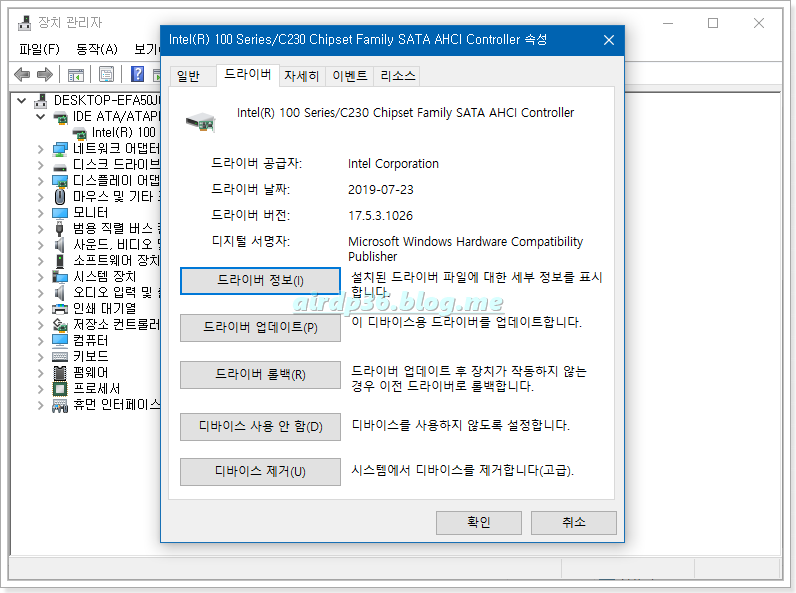The height and width of the screenshot is (593, 796).
Task: Click the display adapter (디스플레이 어댑터) icon
Action: coord(60,181)
